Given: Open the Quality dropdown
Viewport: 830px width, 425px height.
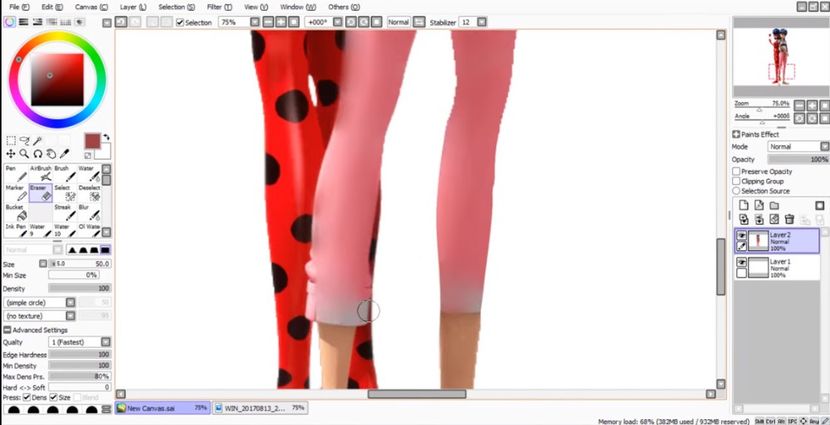Looking at the screenshot, I should coord(106,342).
